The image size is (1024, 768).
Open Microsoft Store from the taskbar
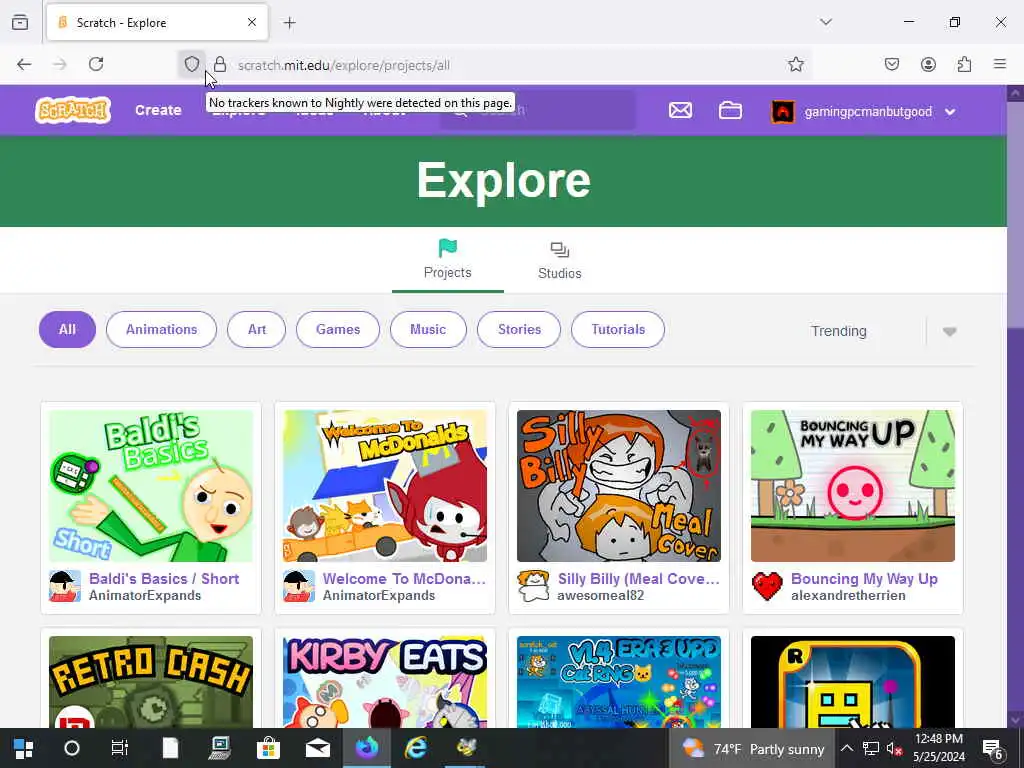coord(268,748)
